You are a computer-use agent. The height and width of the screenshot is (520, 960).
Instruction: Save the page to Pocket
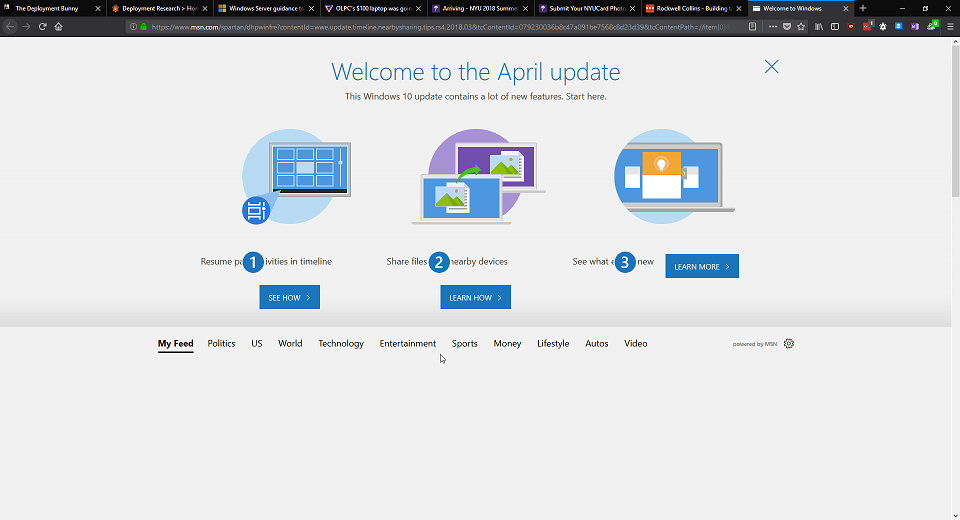pyautogui.click(x=787, y=26)
